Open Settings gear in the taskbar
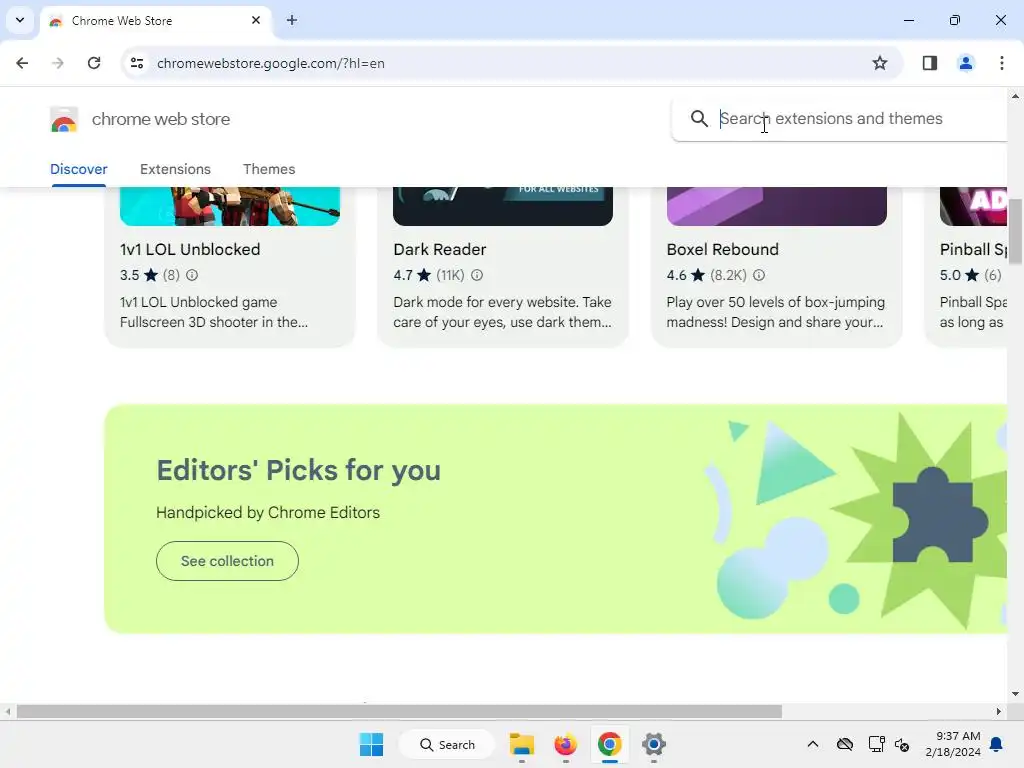 [x=653, y=744]
